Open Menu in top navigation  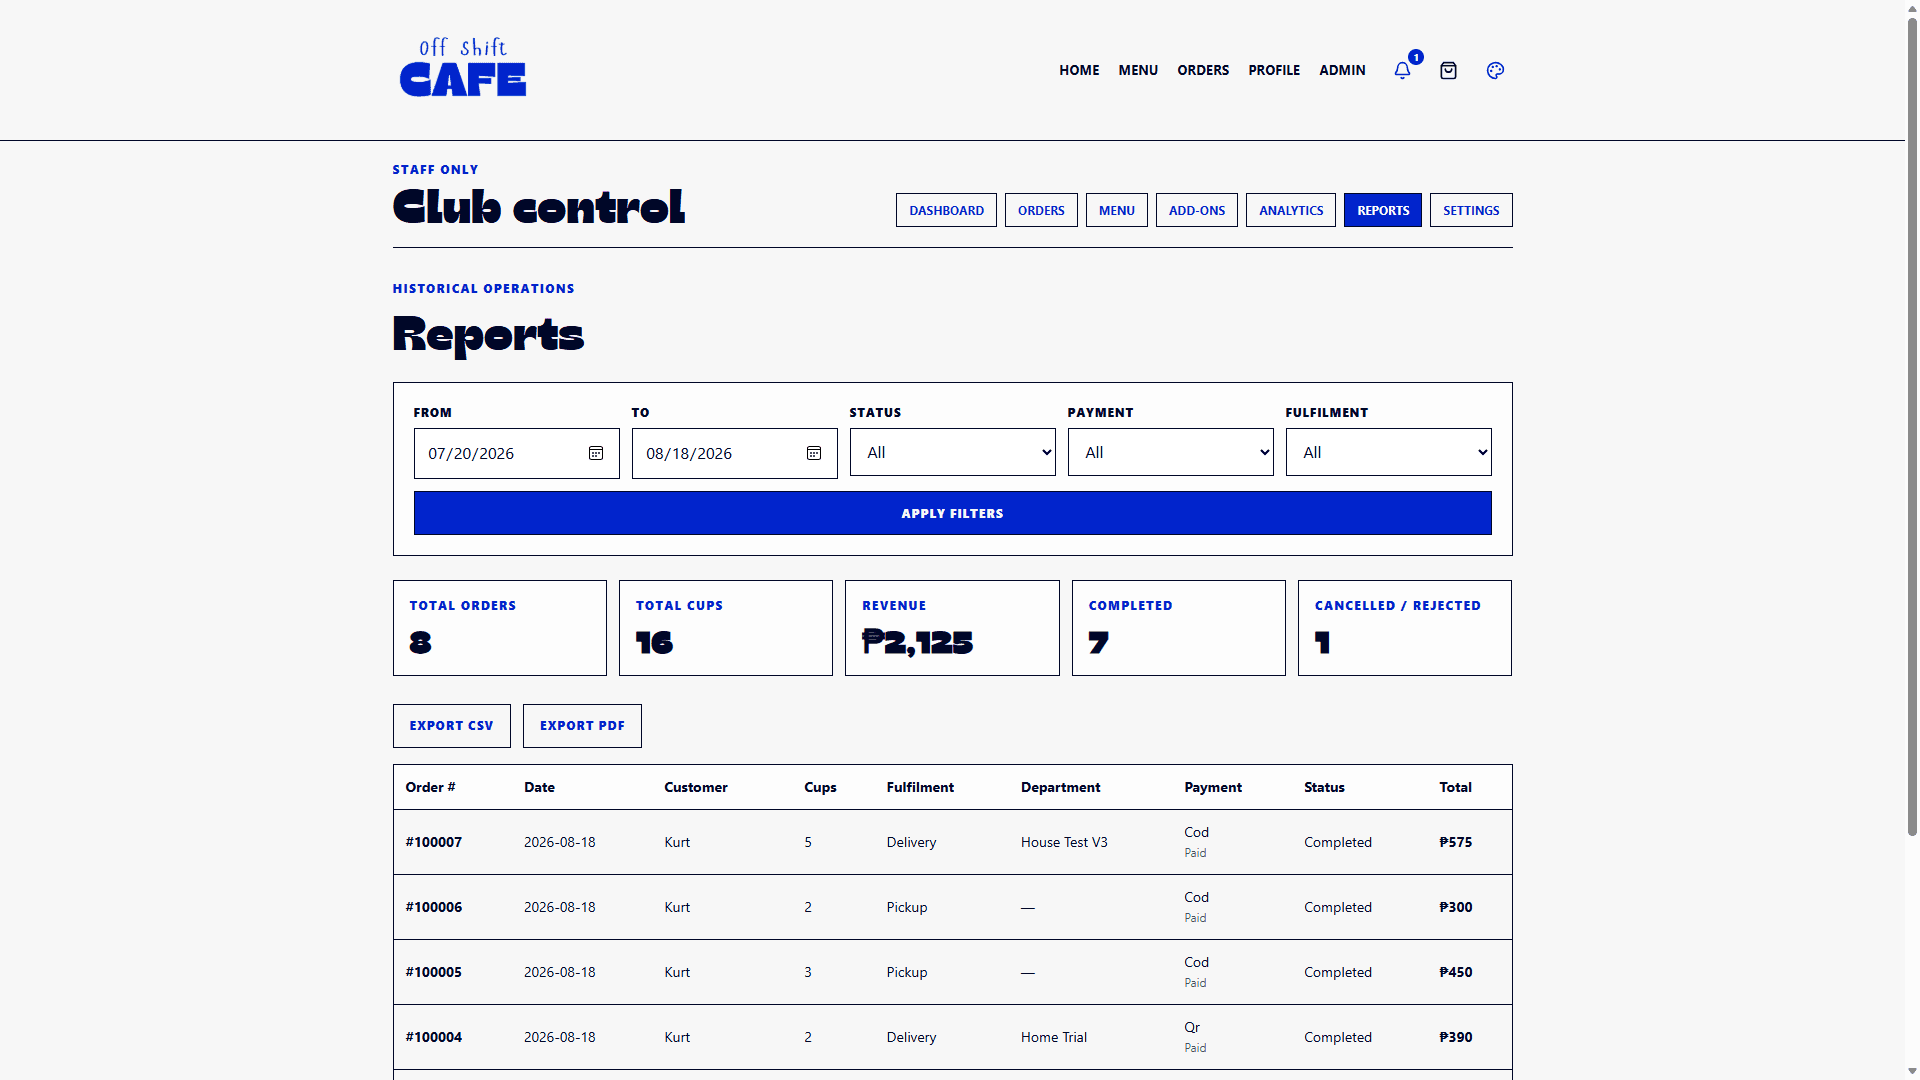click(x=1138, y=70)
